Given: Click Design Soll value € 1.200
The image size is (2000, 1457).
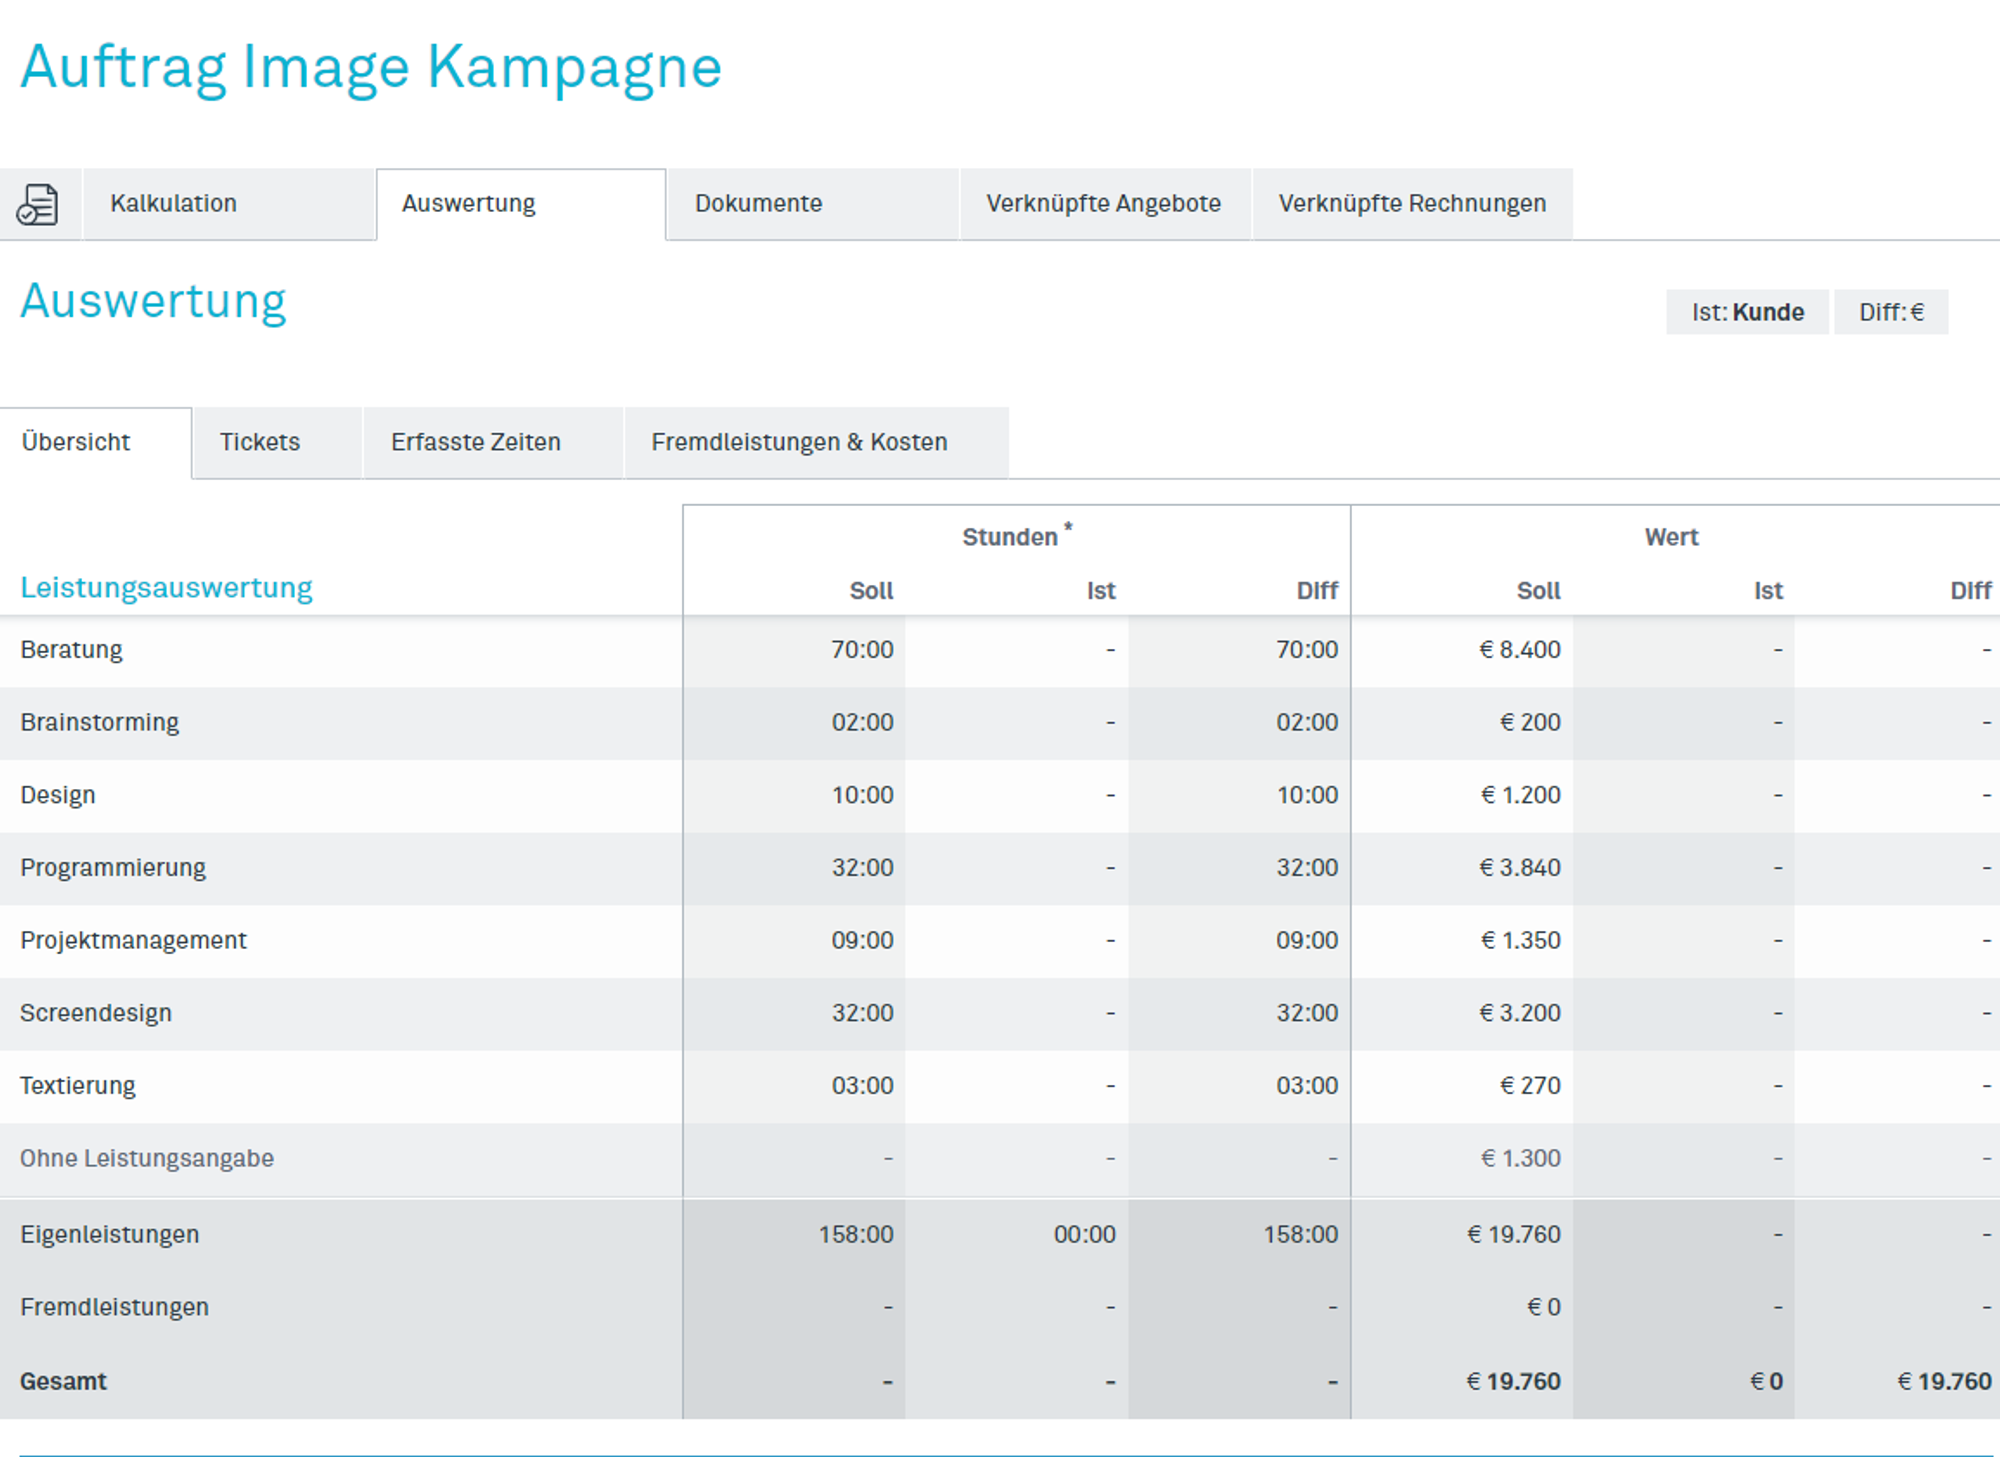Looking at the screenshot, I should (1520, 795).
